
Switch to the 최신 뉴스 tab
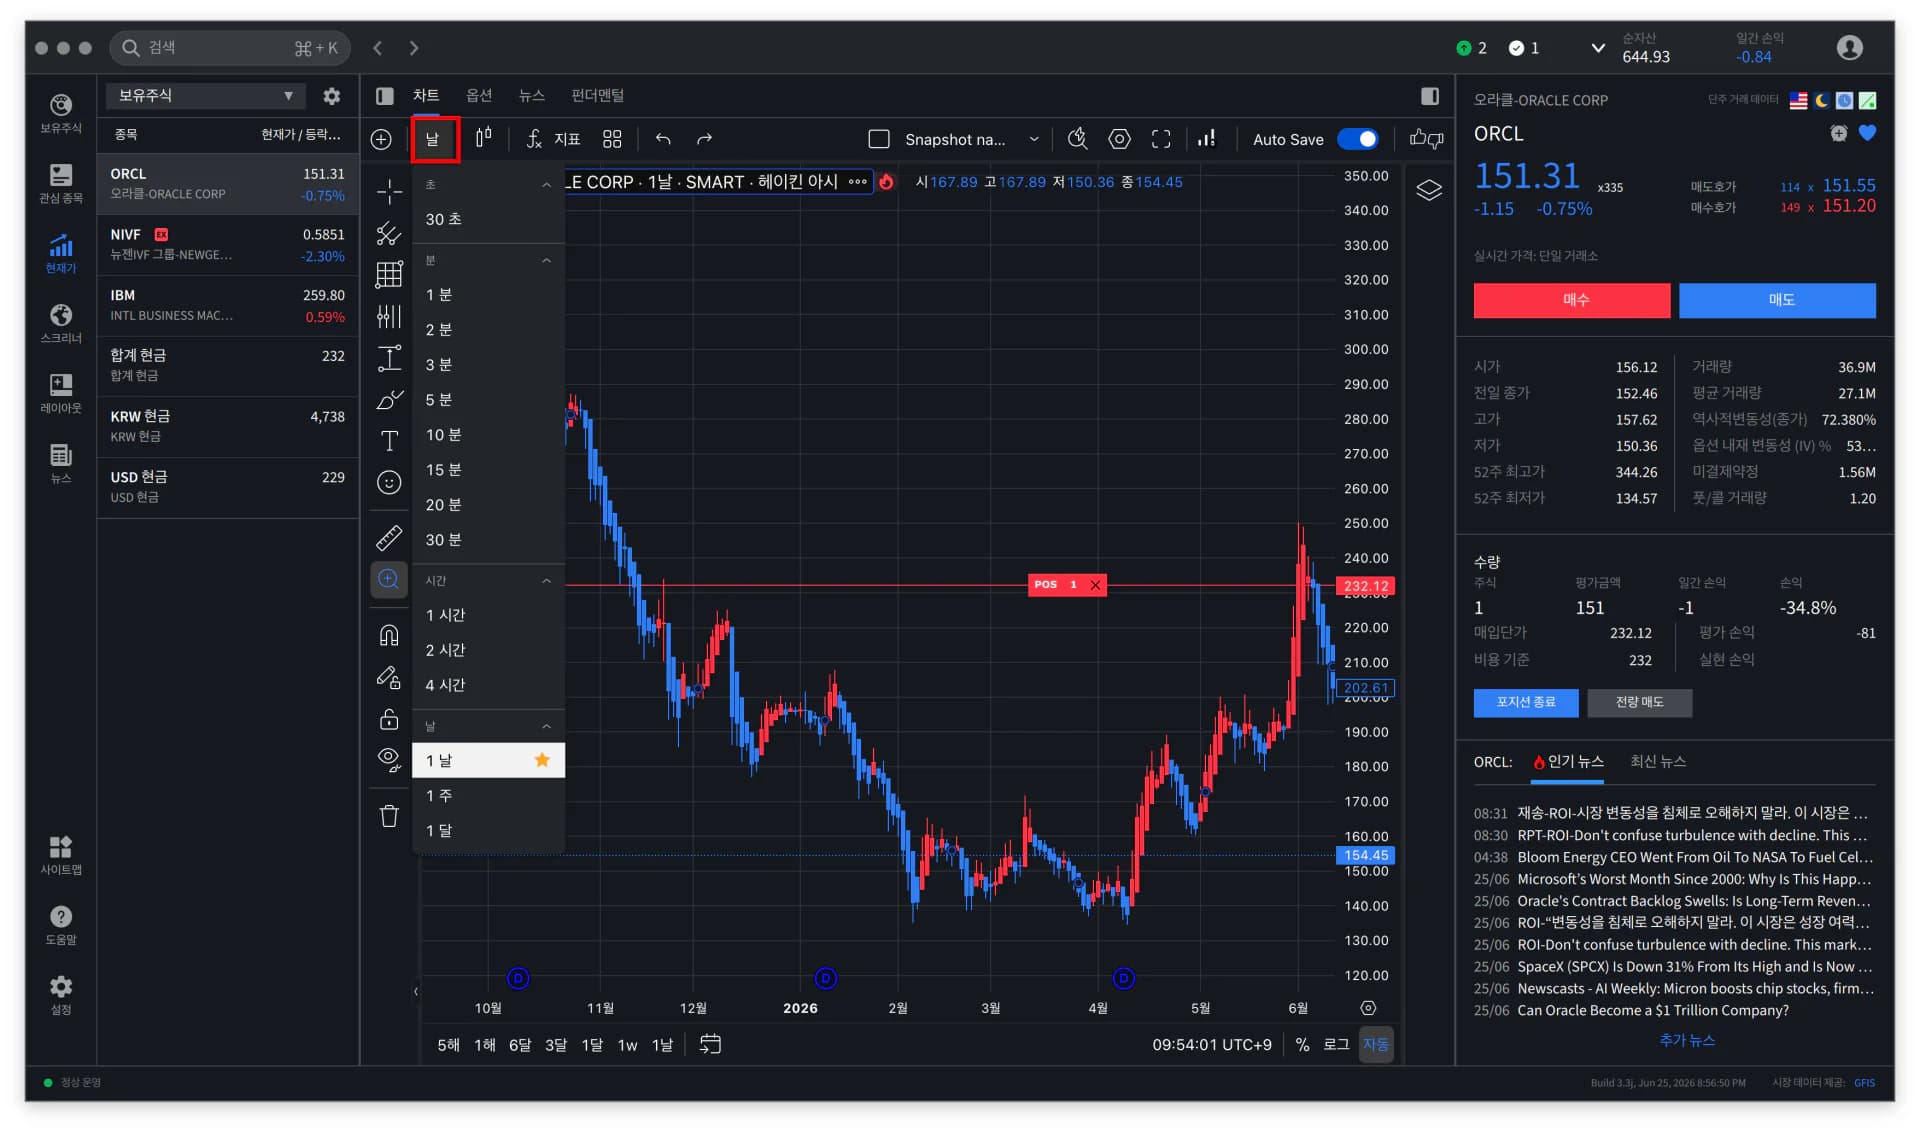tap(1657, 762)
